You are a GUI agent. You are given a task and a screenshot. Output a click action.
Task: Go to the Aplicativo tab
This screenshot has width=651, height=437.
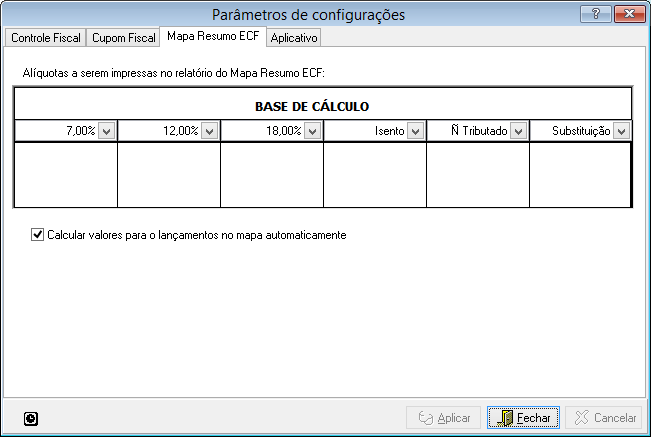(x=294, y=38)
